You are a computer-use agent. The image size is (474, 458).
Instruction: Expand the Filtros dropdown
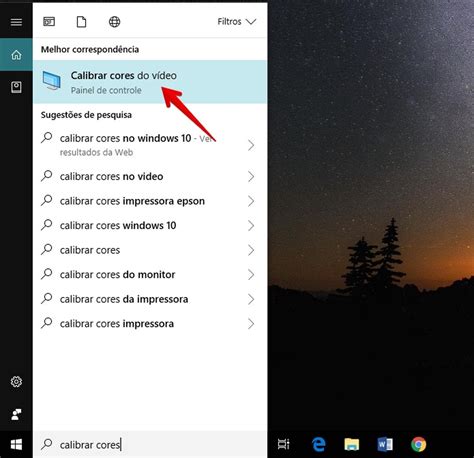coord(237,22)
